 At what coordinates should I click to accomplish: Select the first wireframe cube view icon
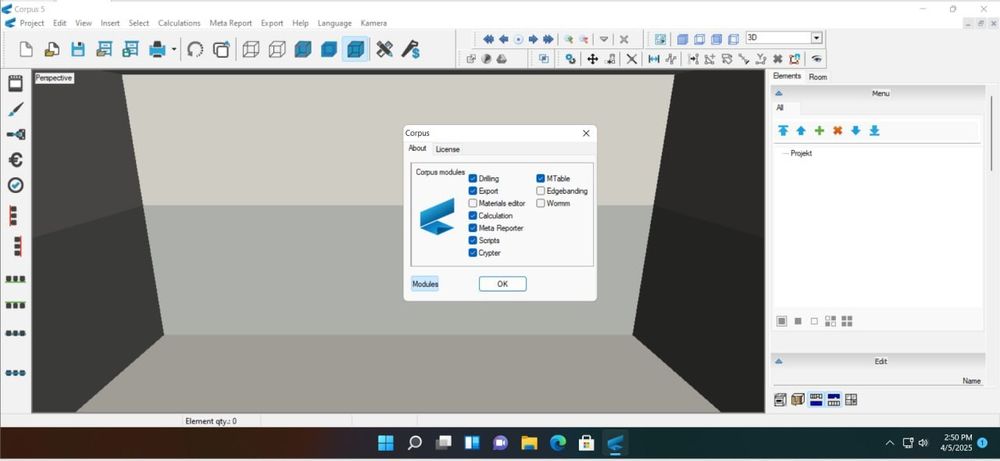point(251,49)
